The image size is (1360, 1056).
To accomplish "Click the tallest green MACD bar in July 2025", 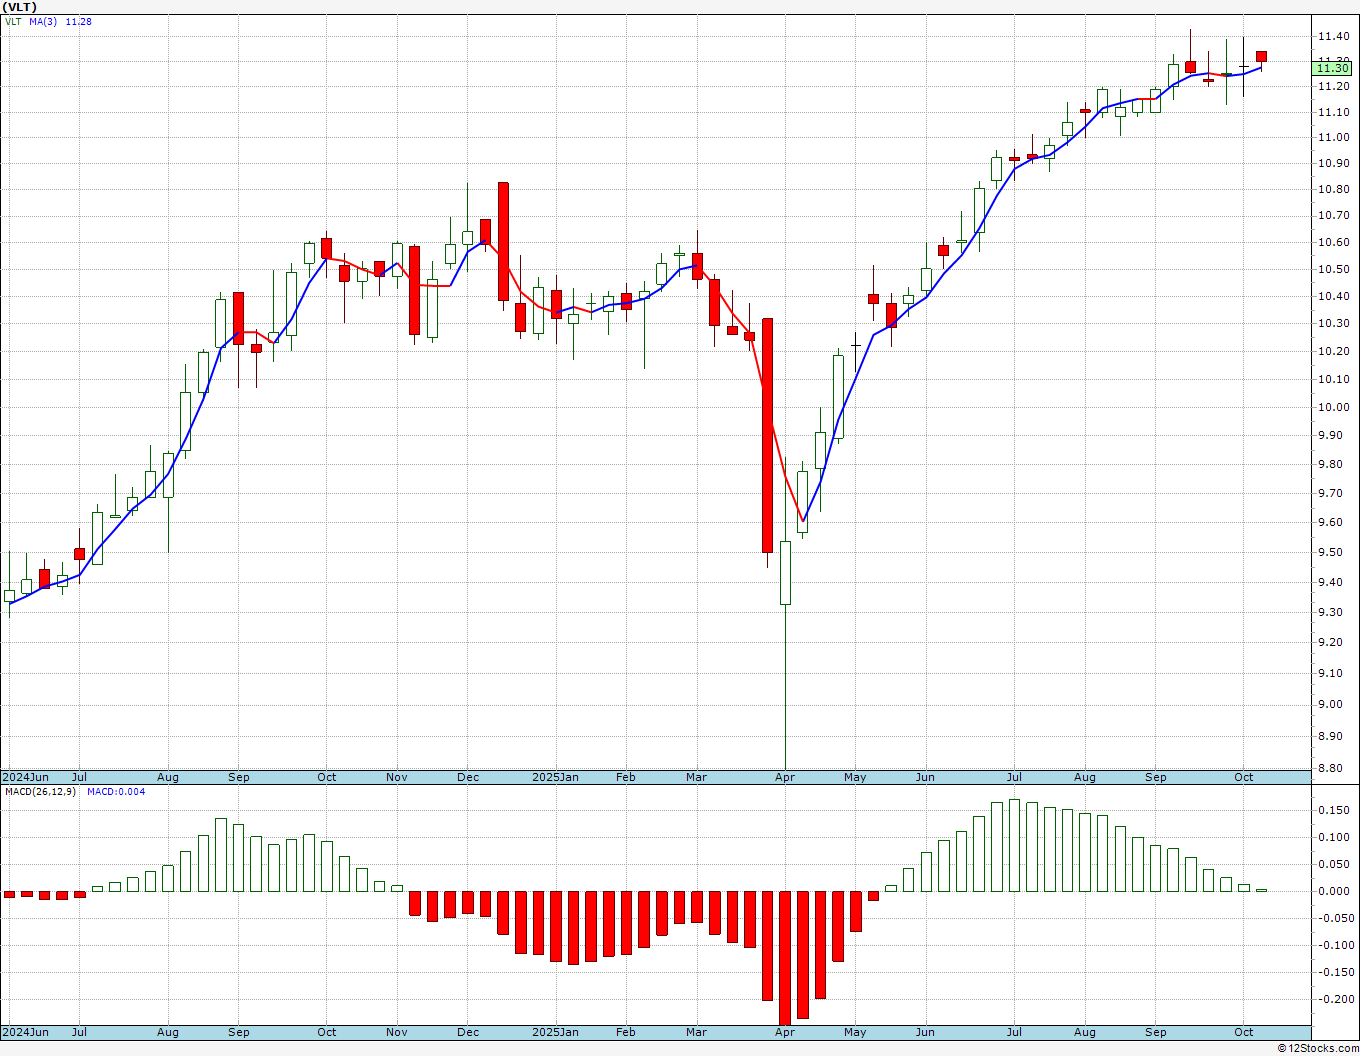I will [1014, 845].
